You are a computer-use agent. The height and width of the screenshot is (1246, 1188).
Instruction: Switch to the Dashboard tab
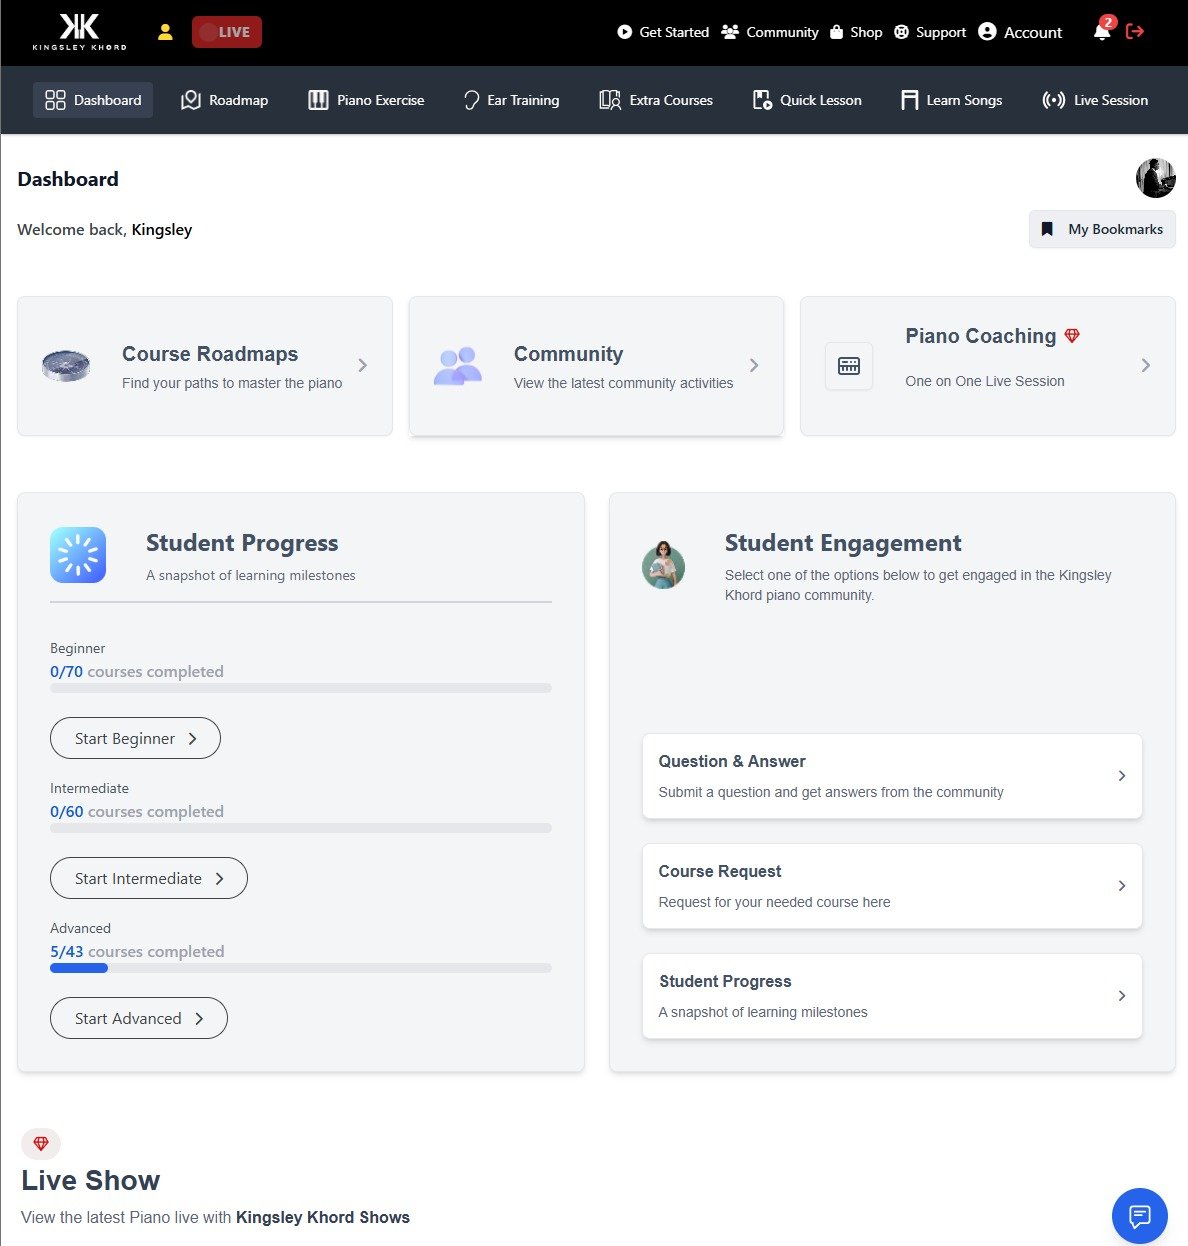pyautogui.click(x=93, y=100)
